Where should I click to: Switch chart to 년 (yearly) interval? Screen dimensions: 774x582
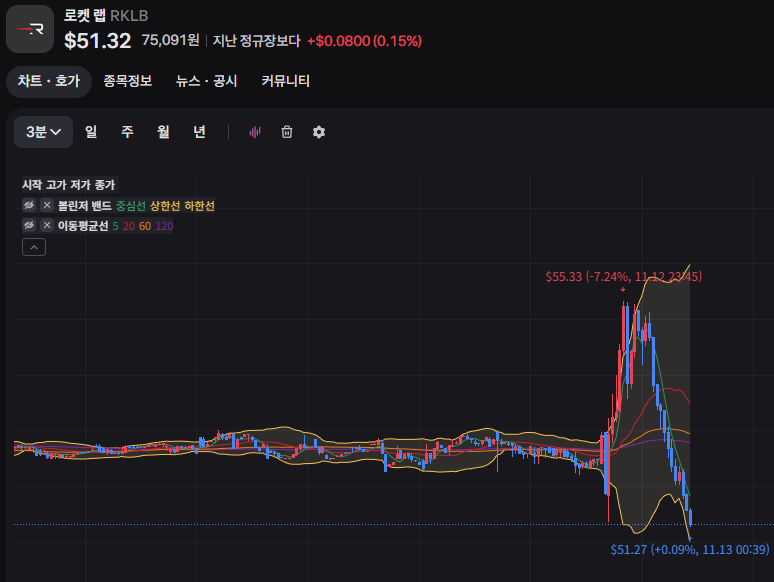click(199, 132)
